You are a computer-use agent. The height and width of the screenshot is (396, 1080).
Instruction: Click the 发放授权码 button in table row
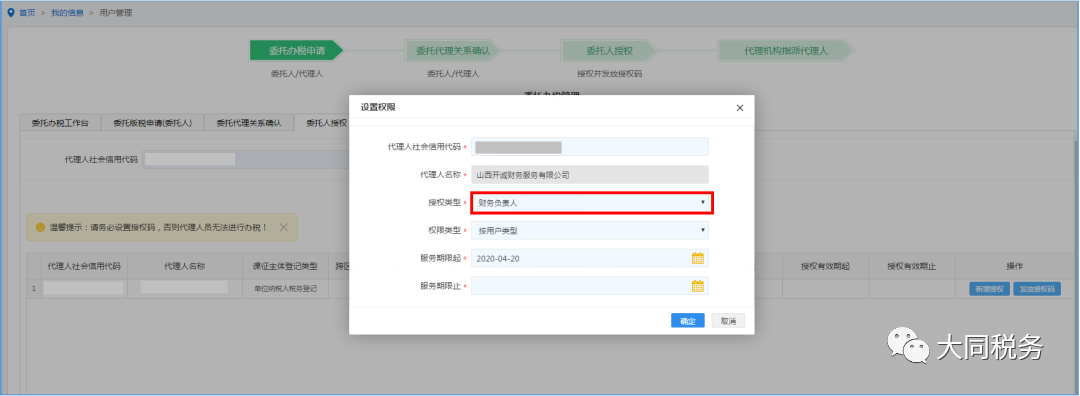tap(1037, 289)
